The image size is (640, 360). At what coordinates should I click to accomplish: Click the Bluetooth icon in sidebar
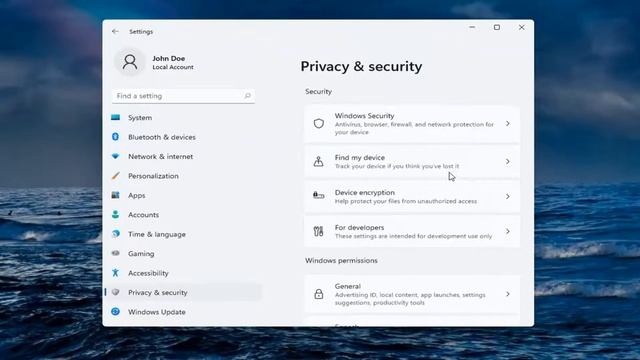click(x=116, y=137)
